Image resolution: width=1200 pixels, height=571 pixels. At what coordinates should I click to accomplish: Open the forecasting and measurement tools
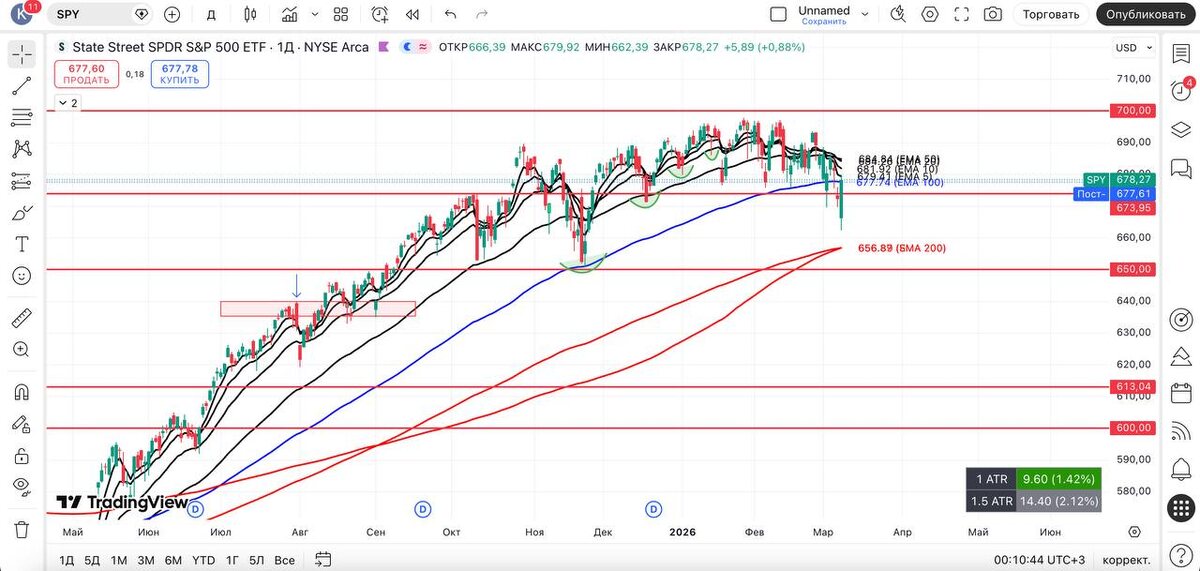[x=21, y=181]
